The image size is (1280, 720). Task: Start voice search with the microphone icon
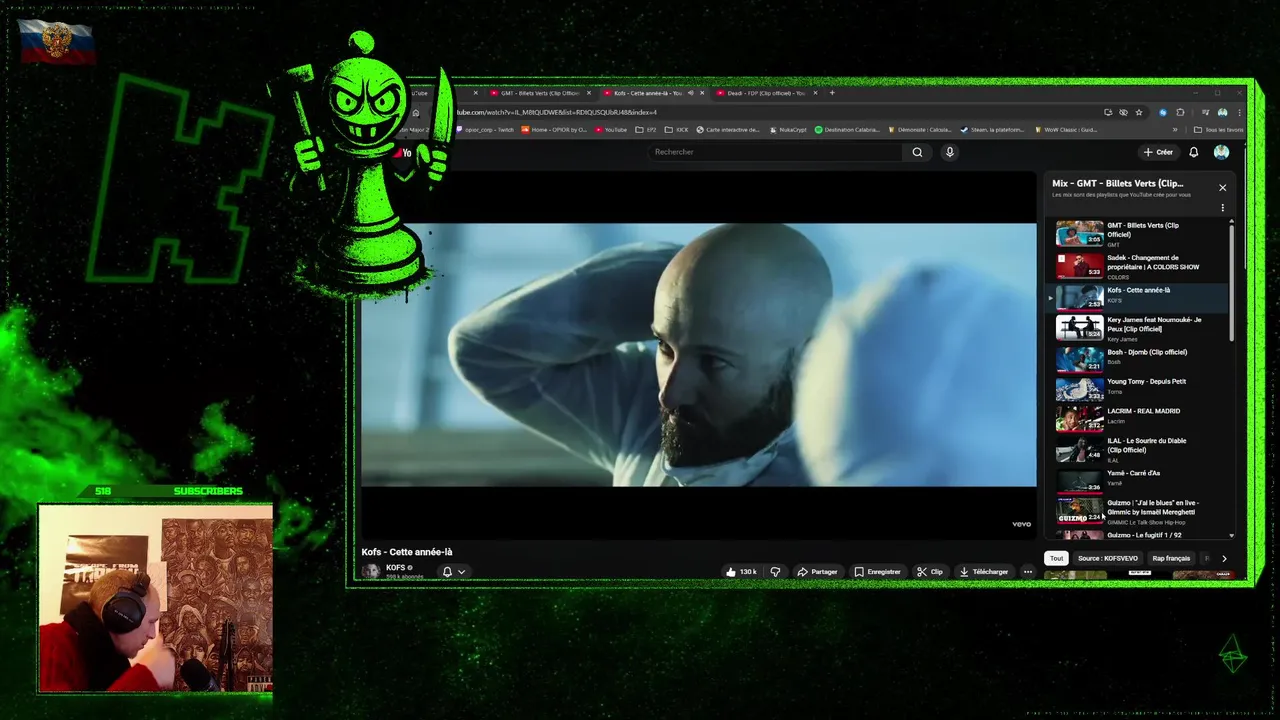pyautogui.click(x=950, y=152)
